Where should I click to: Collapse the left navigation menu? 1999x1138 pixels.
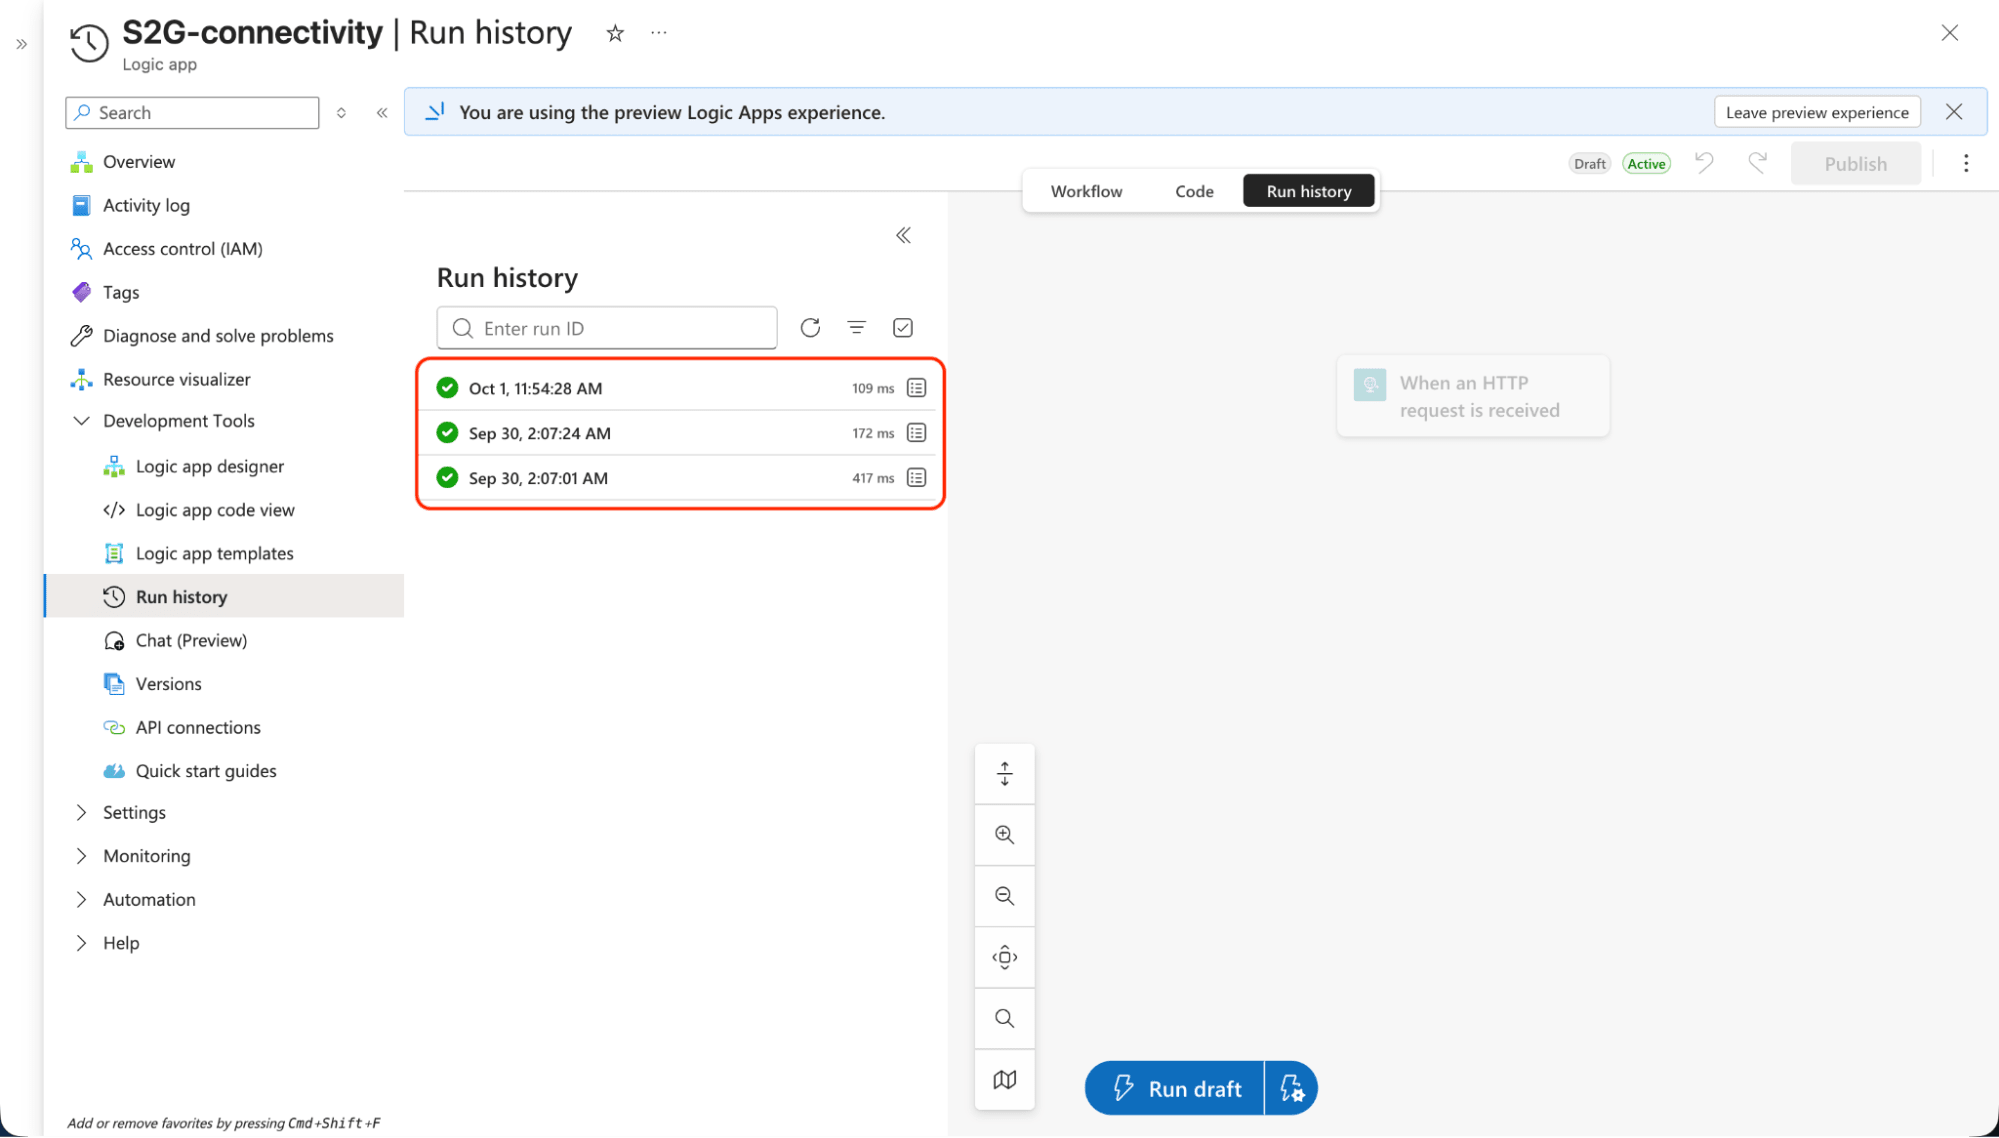(382, 113)
